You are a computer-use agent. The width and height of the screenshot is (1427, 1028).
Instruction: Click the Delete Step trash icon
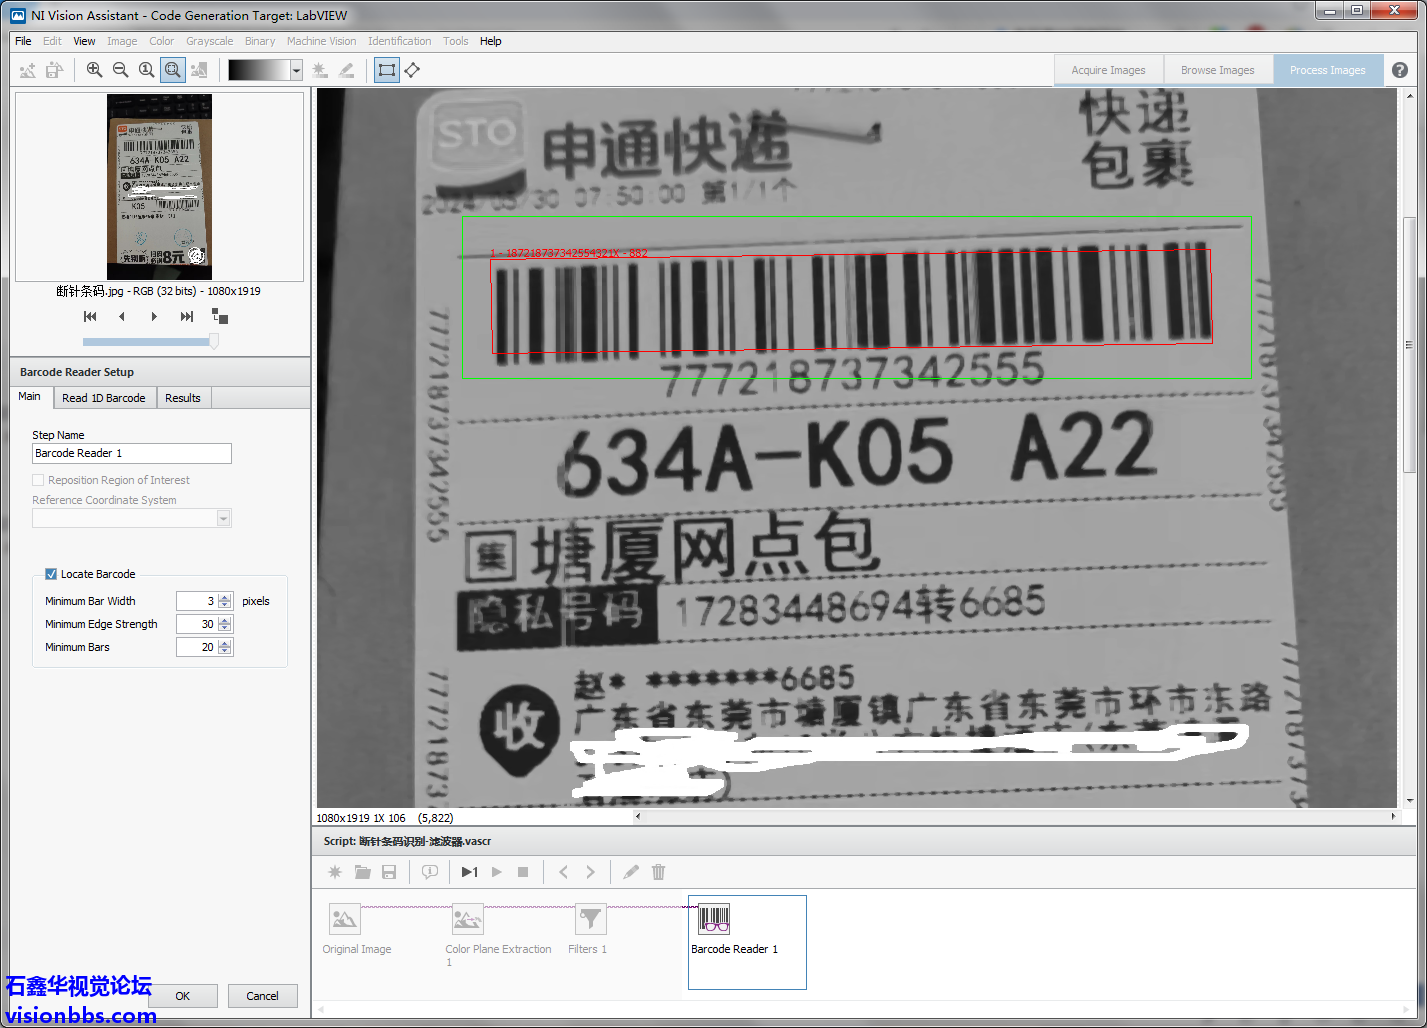pos(658,872)
